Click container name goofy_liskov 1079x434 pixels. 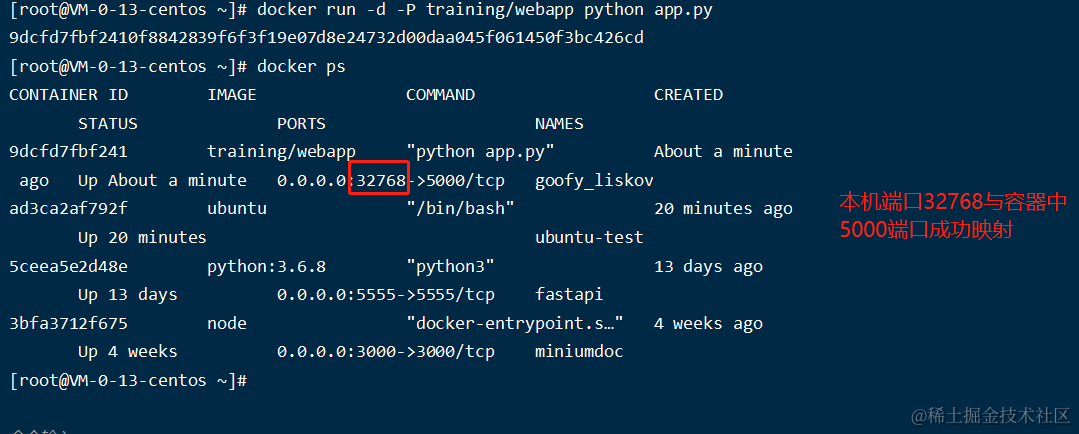coord(594,182)
